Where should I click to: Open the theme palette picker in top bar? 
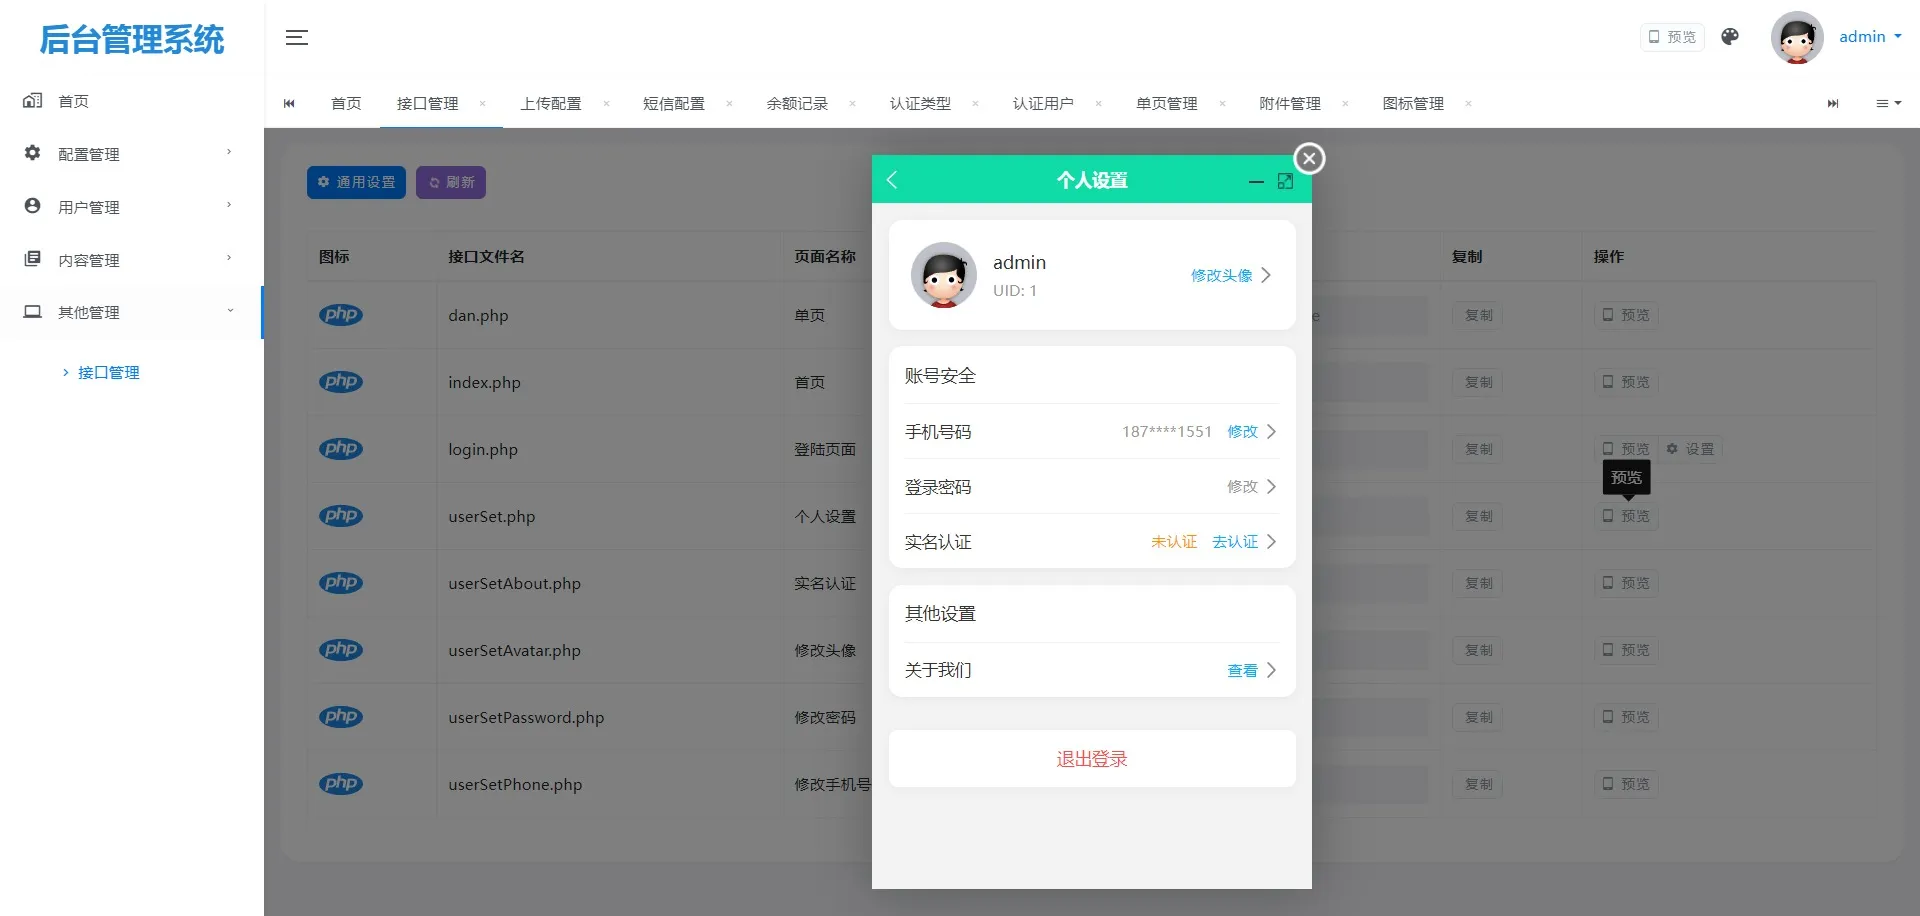(1730, 36)
